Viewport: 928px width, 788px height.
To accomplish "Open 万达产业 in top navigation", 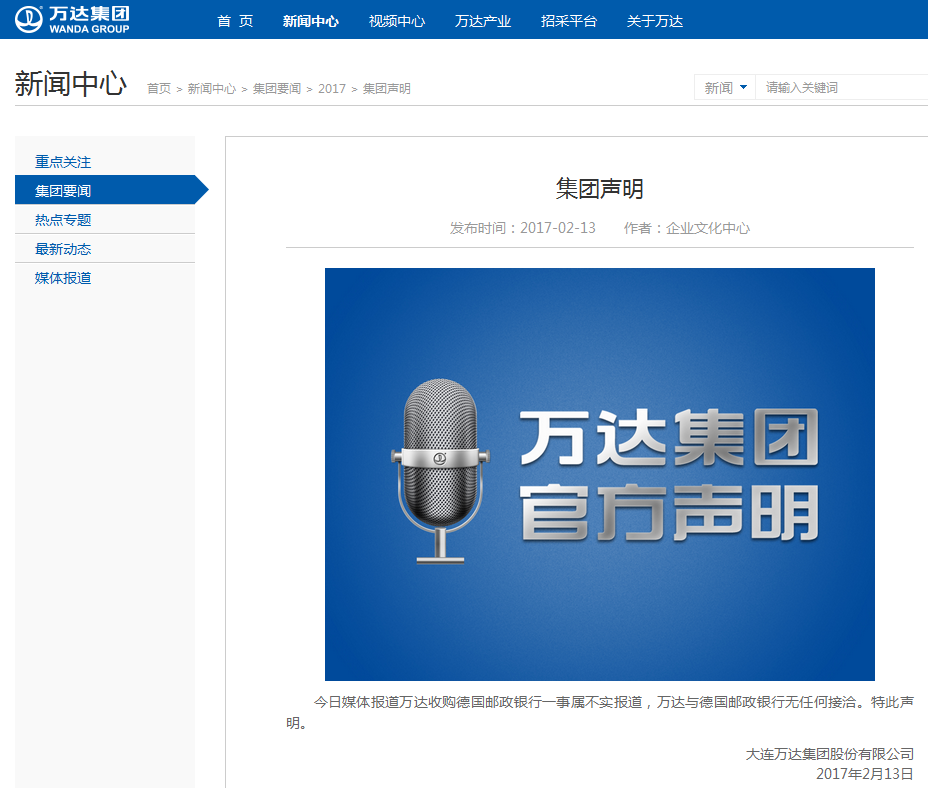I will click(x=483, y=21).
